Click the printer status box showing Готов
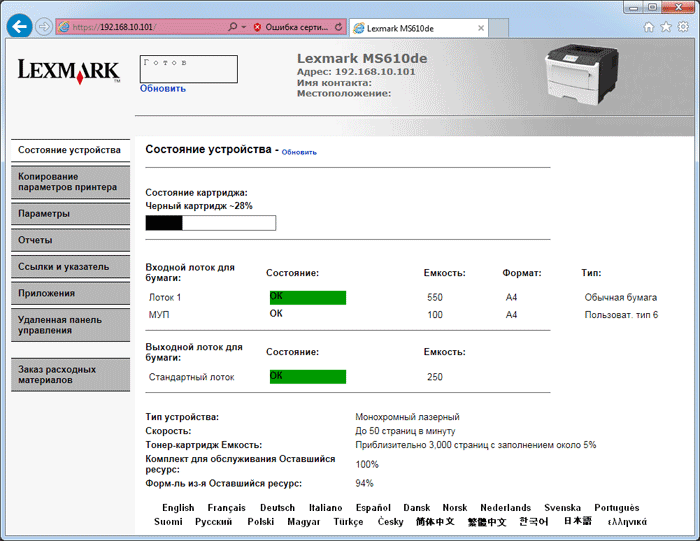Viewport: 700px width, 541px height. pyautogui.click(x=188, y=69)
